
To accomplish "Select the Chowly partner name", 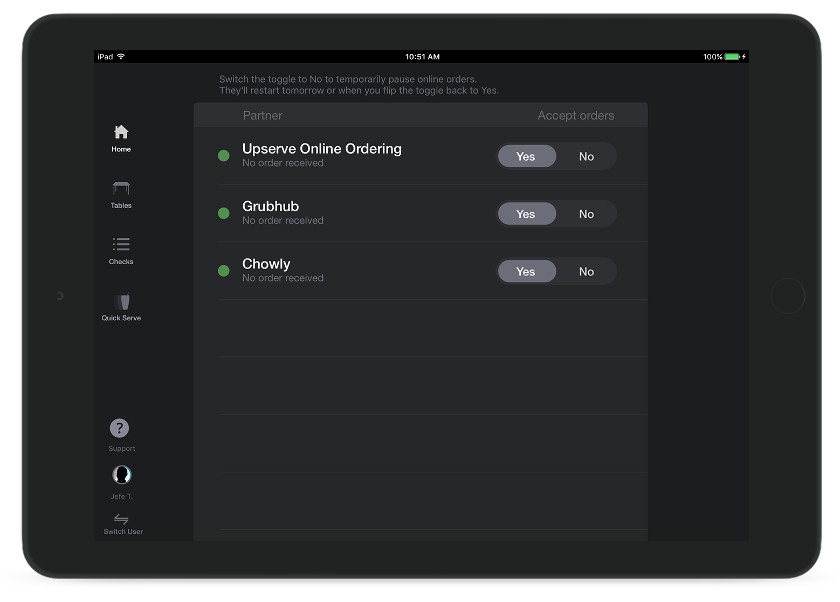I will tap(266, 264).
